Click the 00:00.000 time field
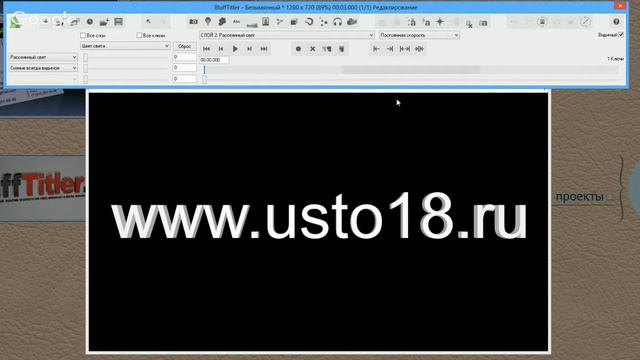Screen dimensions: 640x360 pos(214,60)
